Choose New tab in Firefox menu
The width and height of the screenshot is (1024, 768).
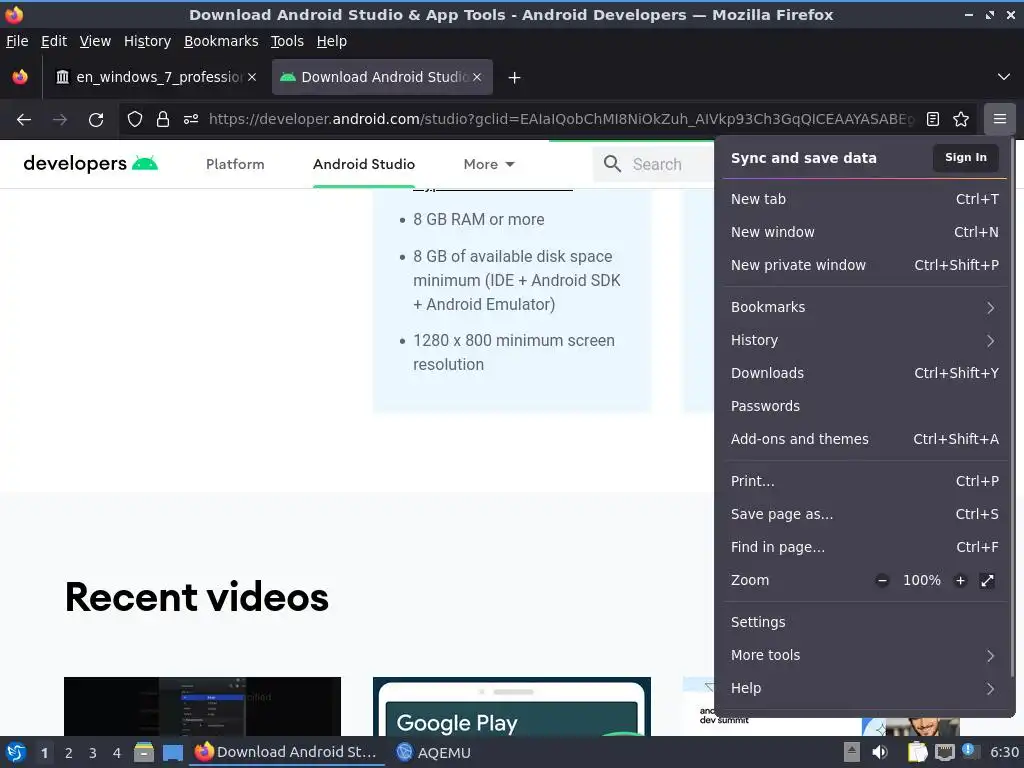click(x=865, y=199)
